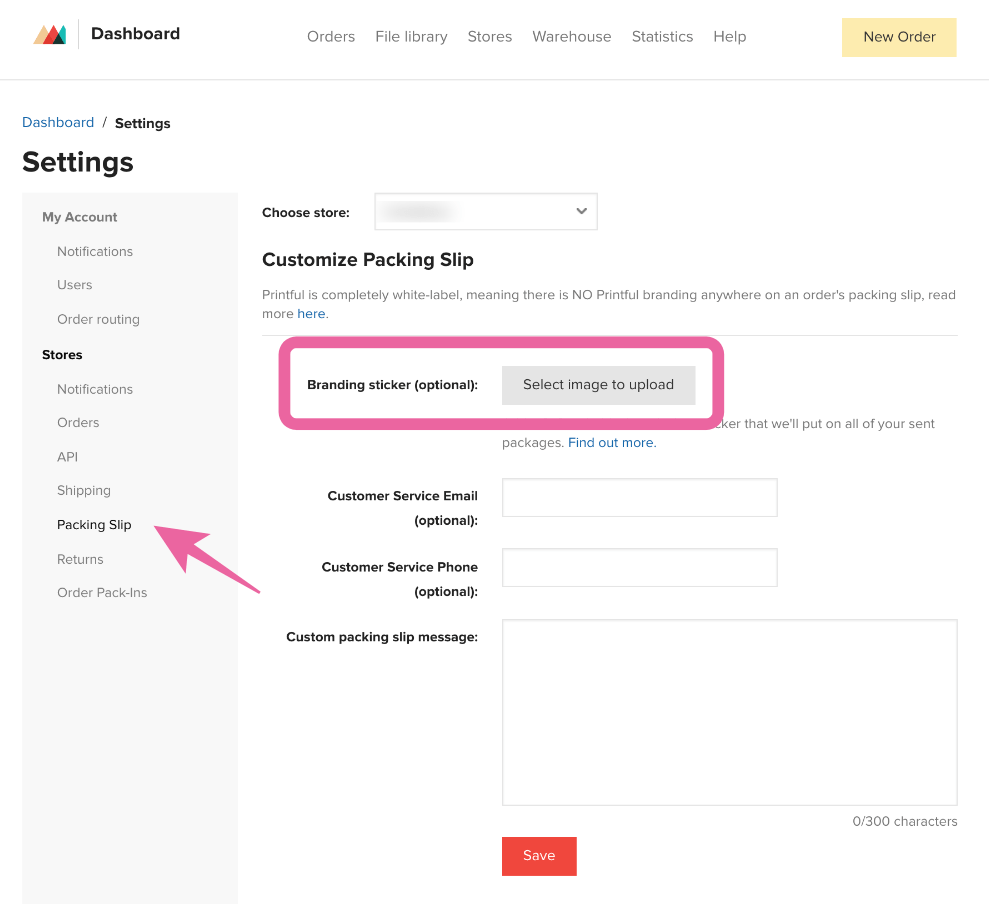Open the Warehouse menu item
989x904 pixels.
(x=571, y=36)
